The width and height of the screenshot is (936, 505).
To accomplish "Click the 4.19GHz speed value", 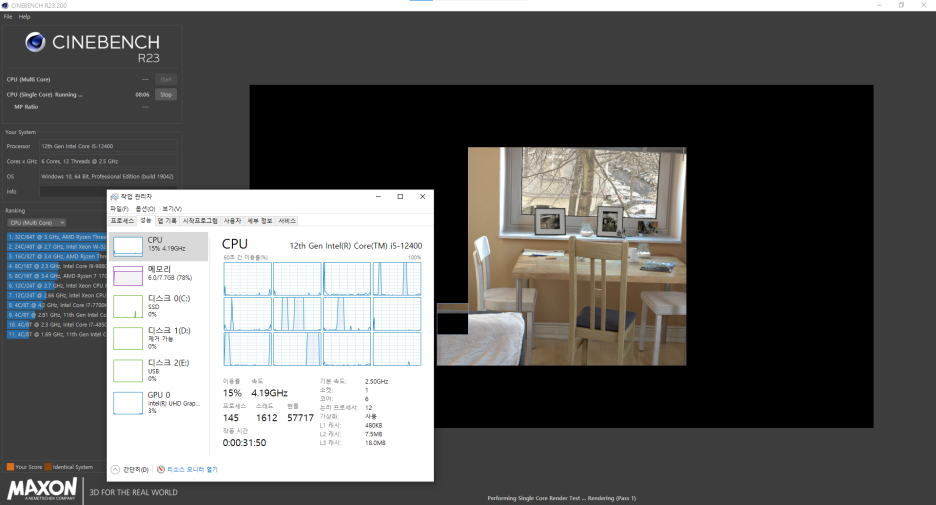I will pos(269,393).
